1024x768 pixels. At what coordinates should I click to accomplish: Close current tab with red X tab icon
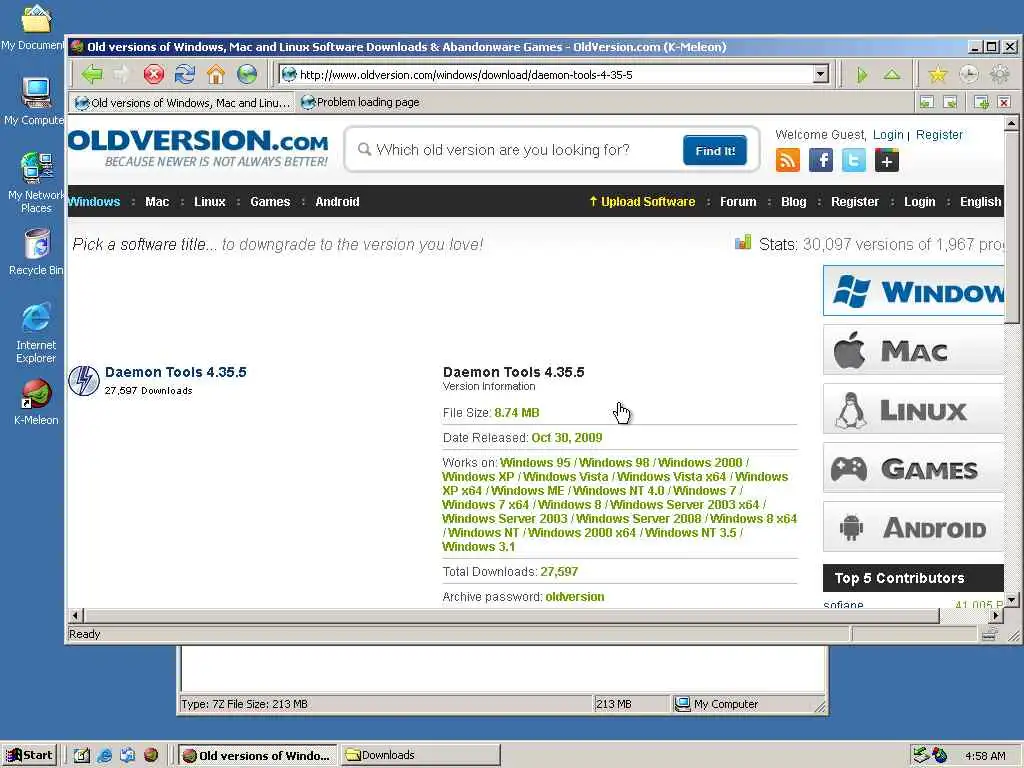click(1004, 102)
